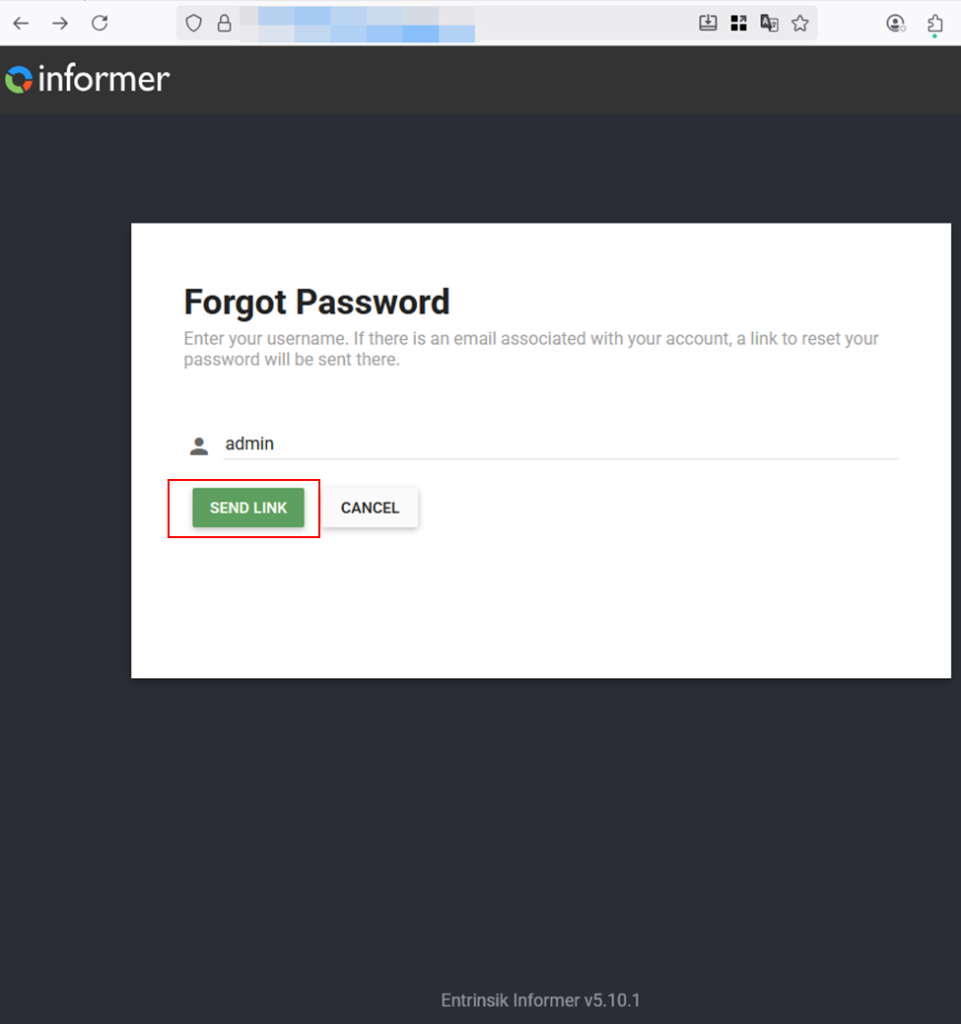View site security padlock info

click(x=225, y=24)
